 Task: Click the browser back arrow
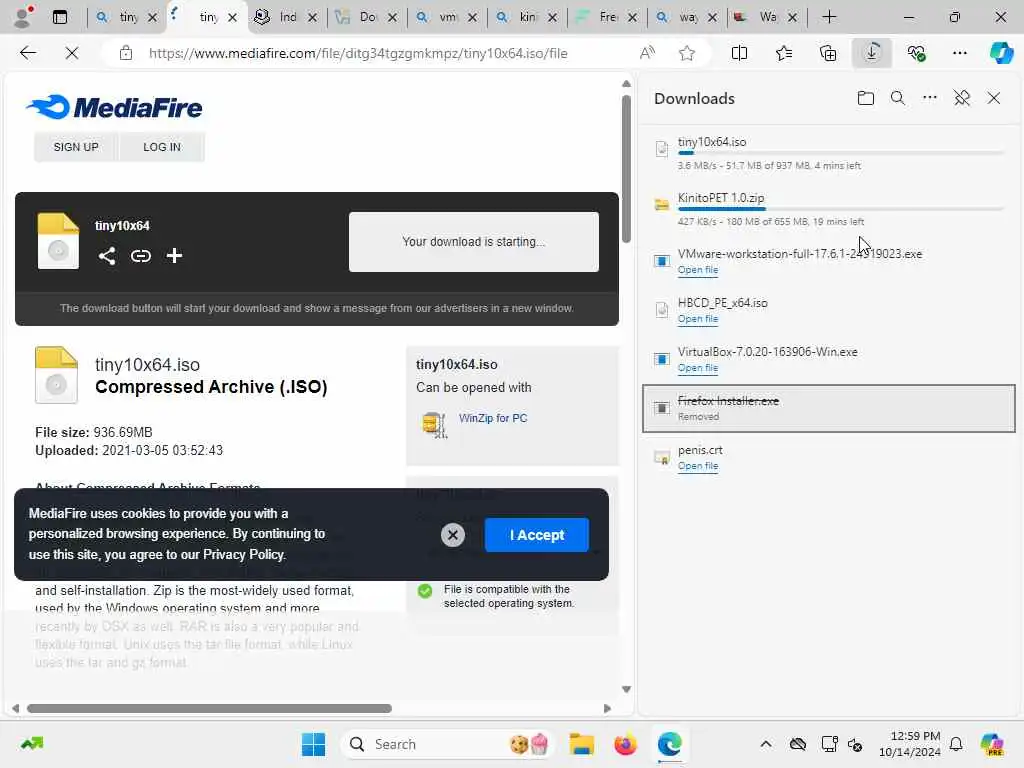coord(28,53)
